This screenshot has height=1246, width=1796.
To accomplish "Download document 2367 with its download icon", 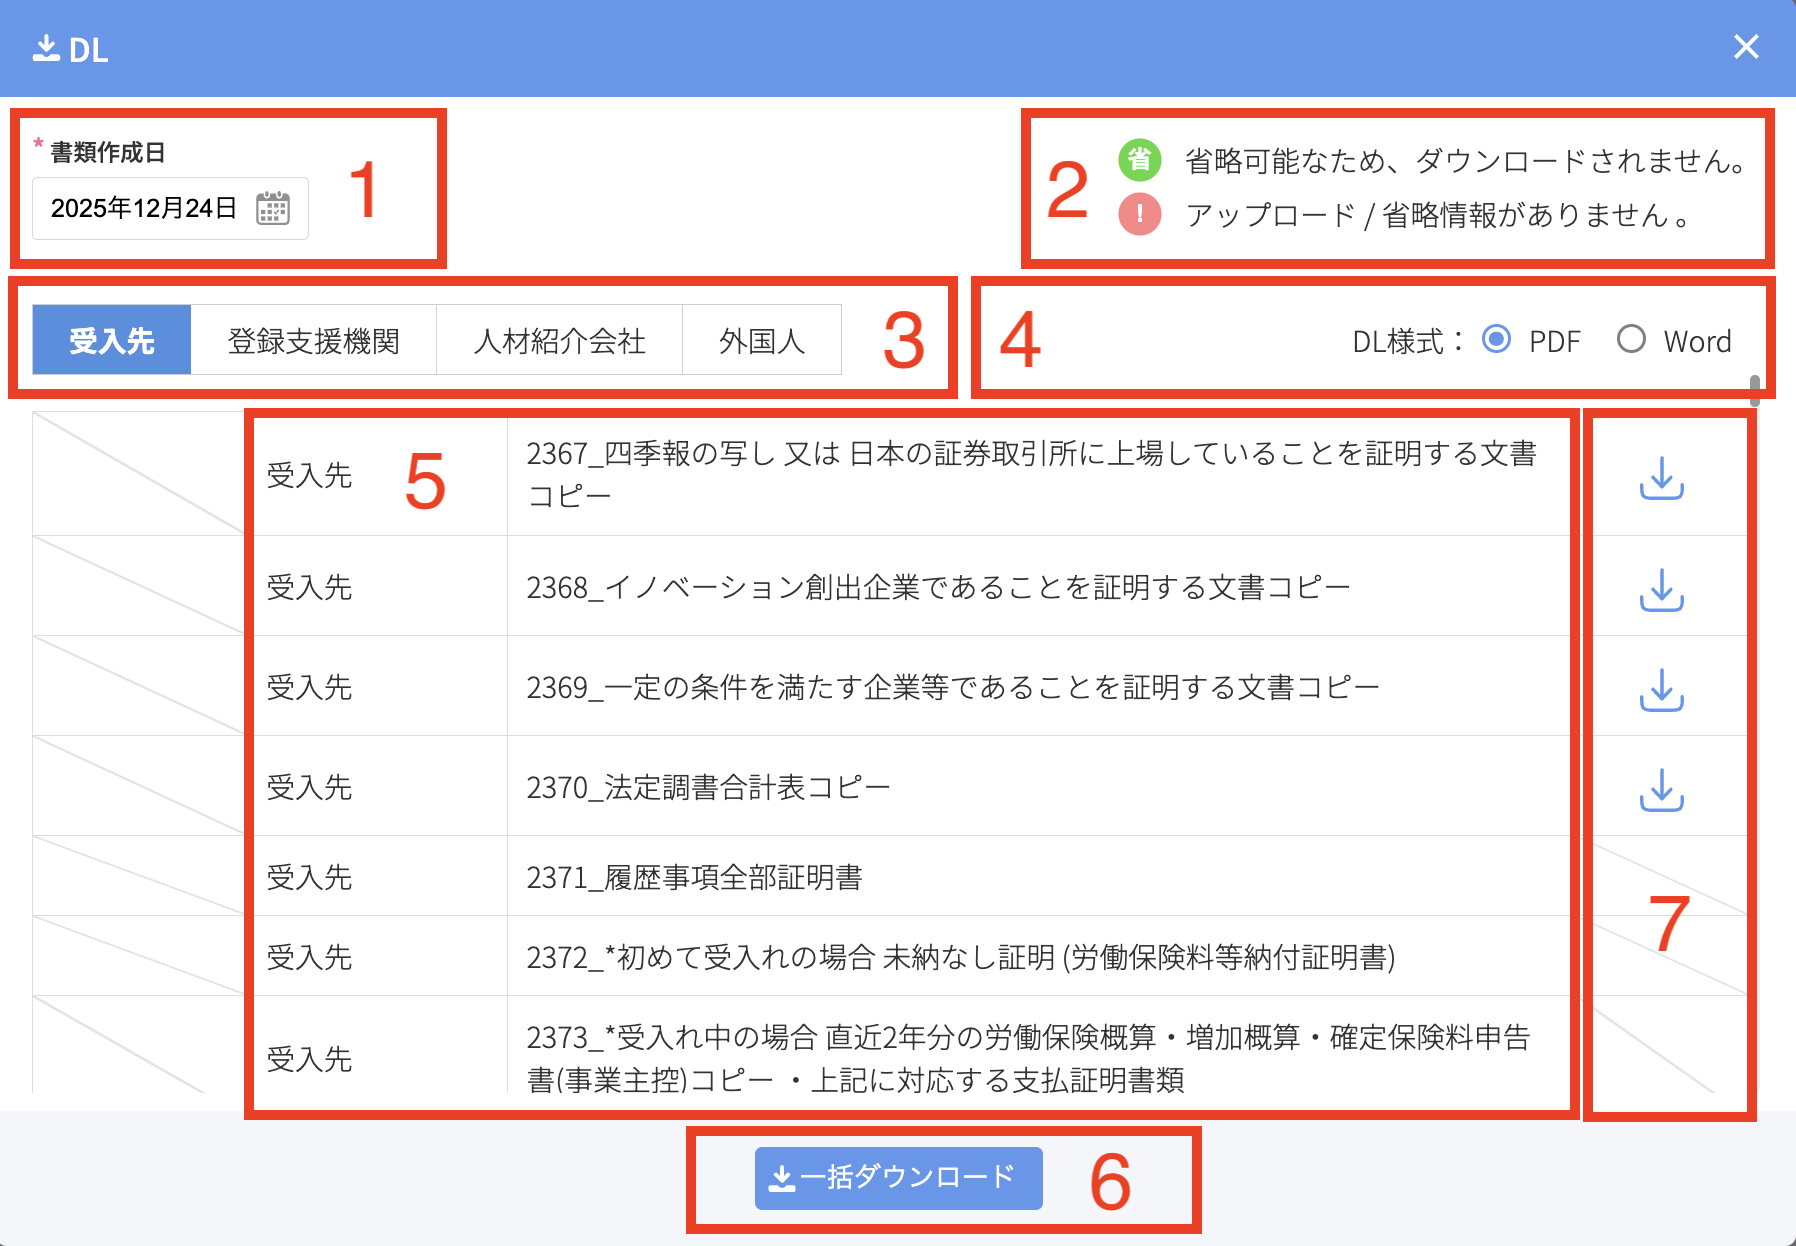I will click(x=1661, y=478).
